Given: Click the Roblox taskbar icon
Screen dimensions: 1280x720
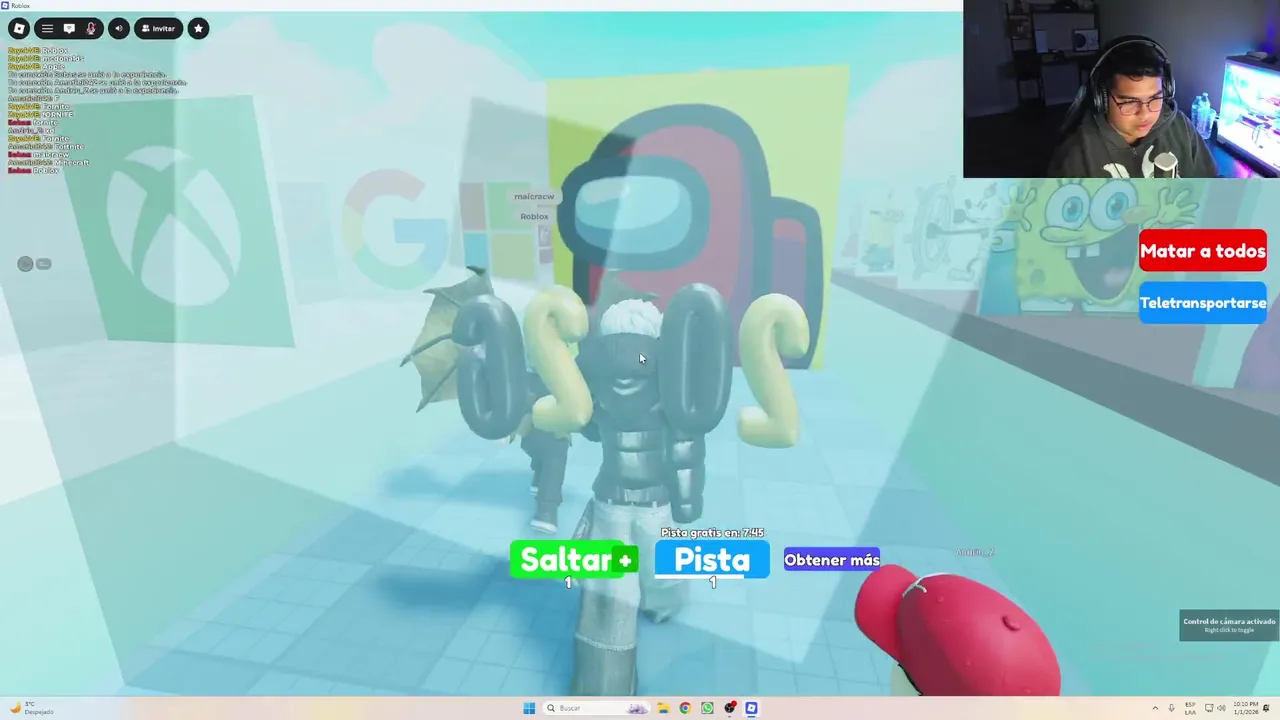Looking at the screenshot, I should click(751, 708).
